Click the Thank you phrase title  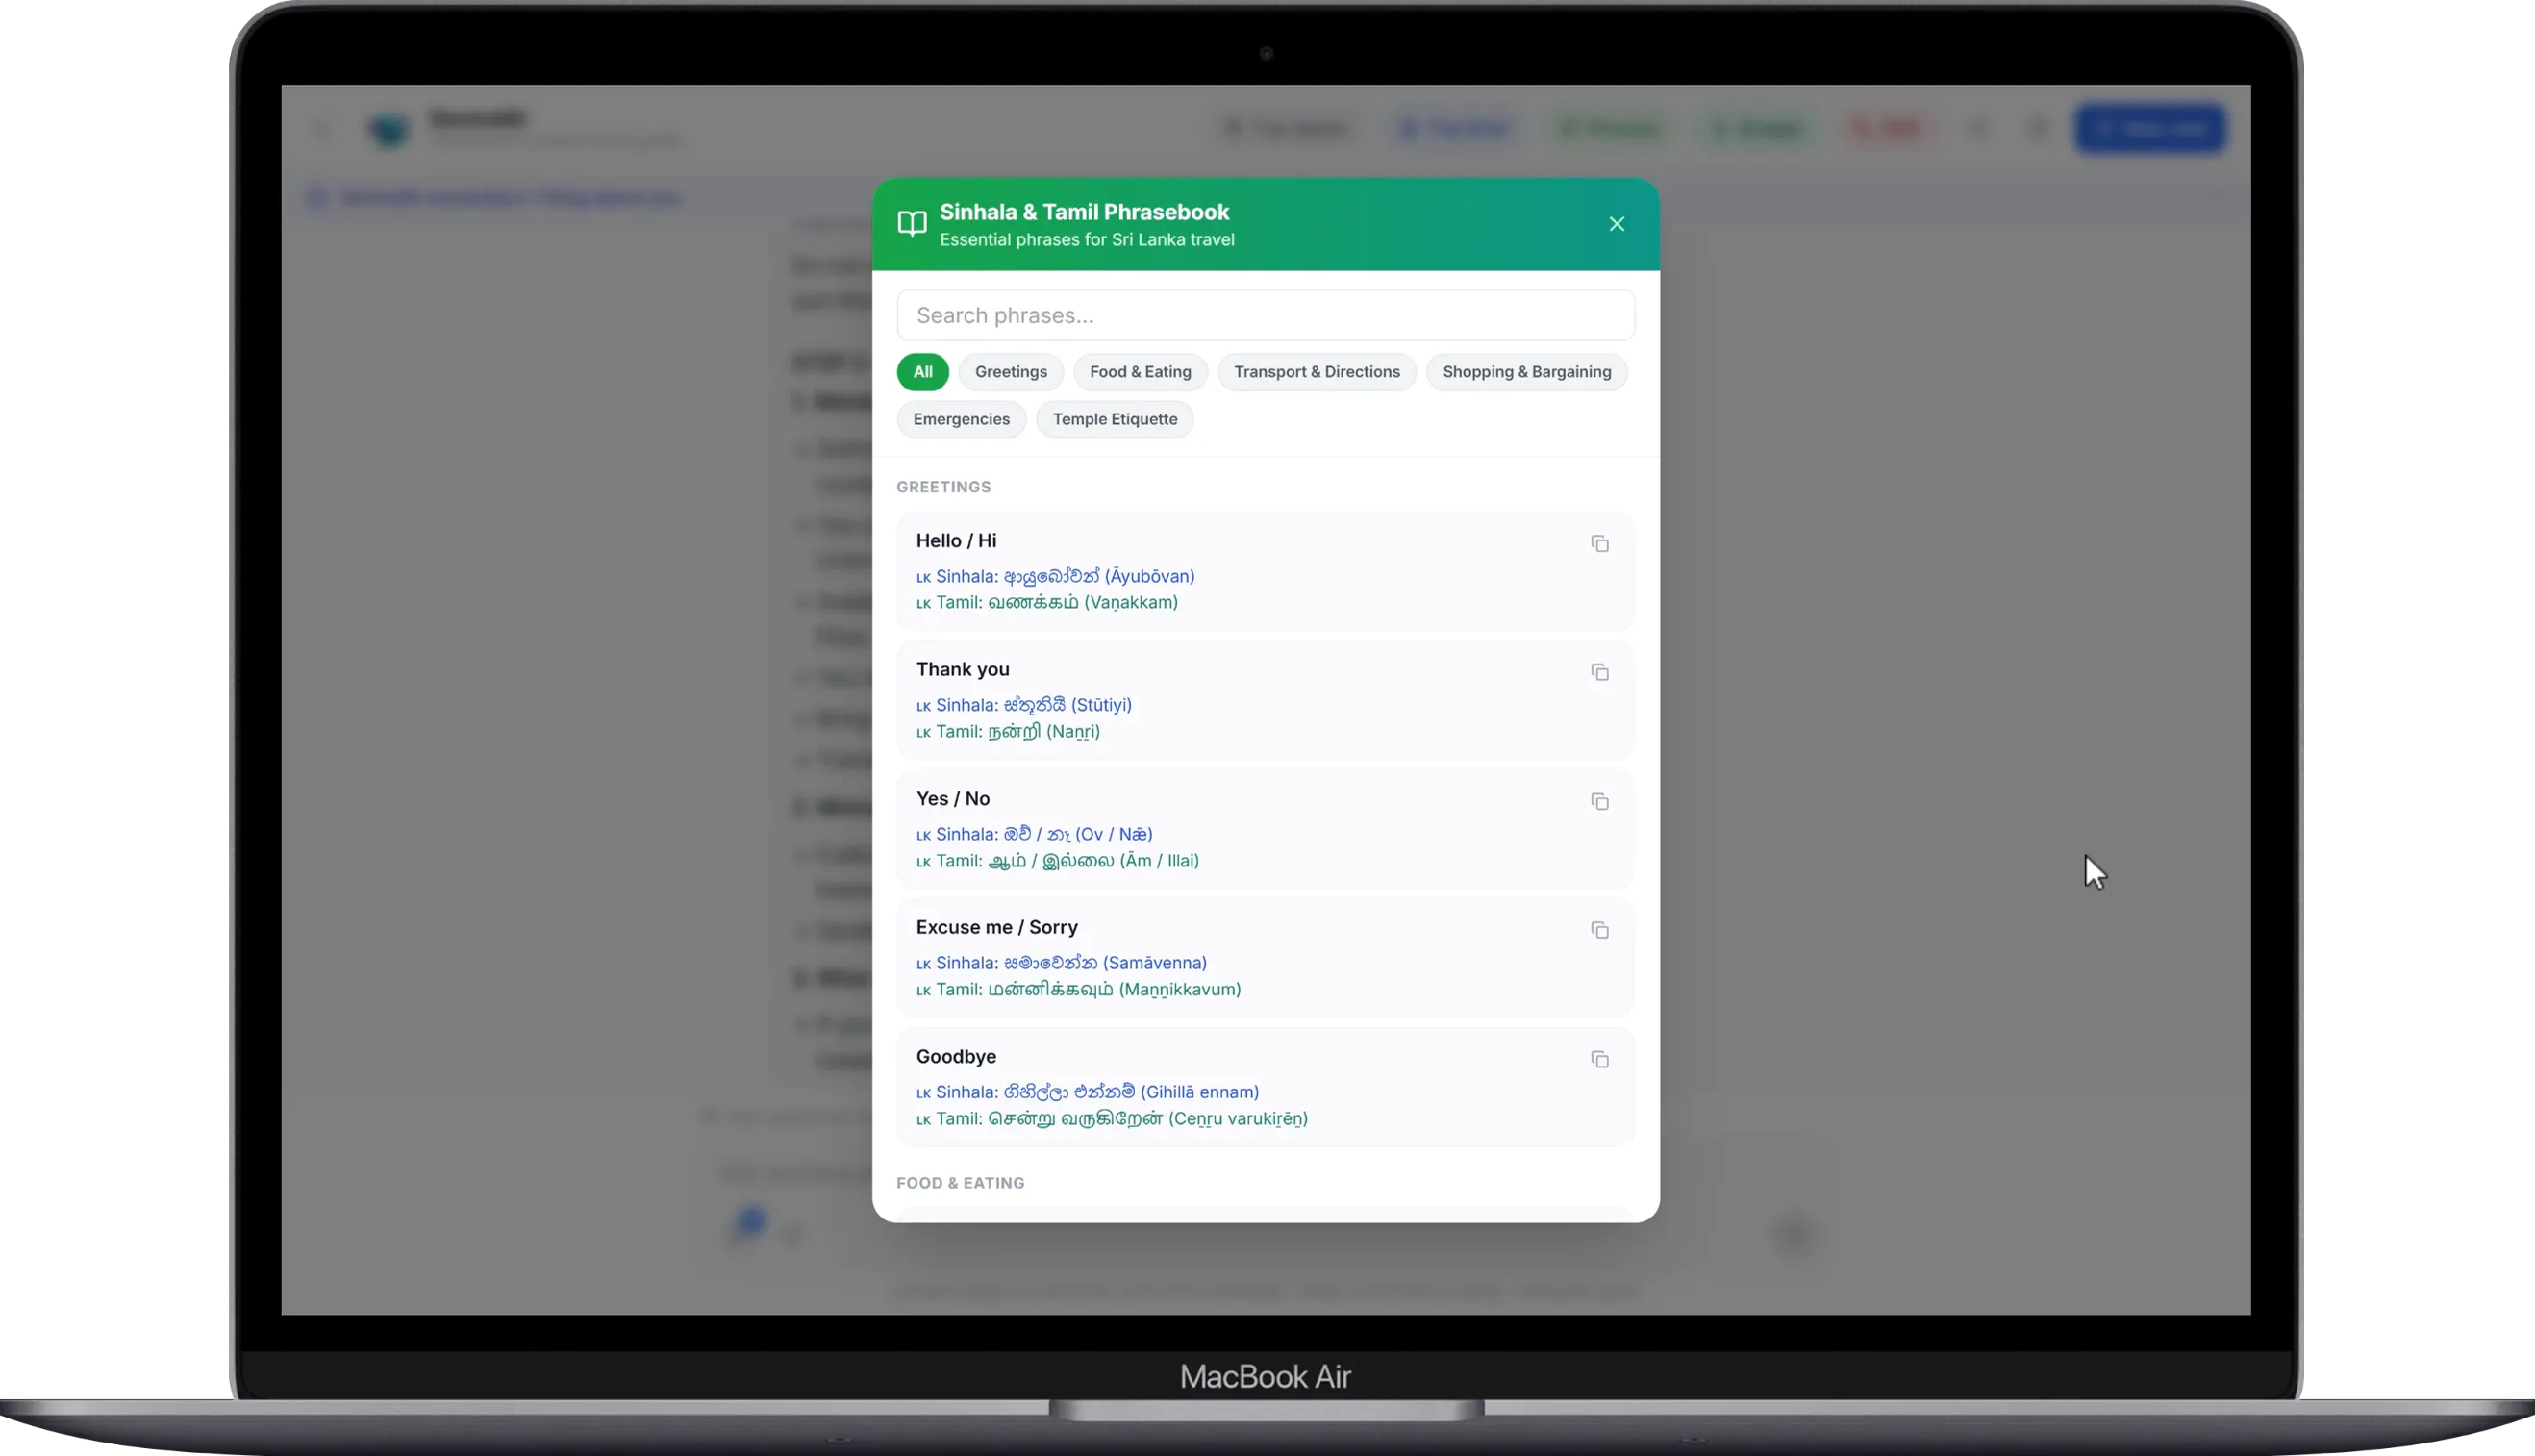point(962,670)
